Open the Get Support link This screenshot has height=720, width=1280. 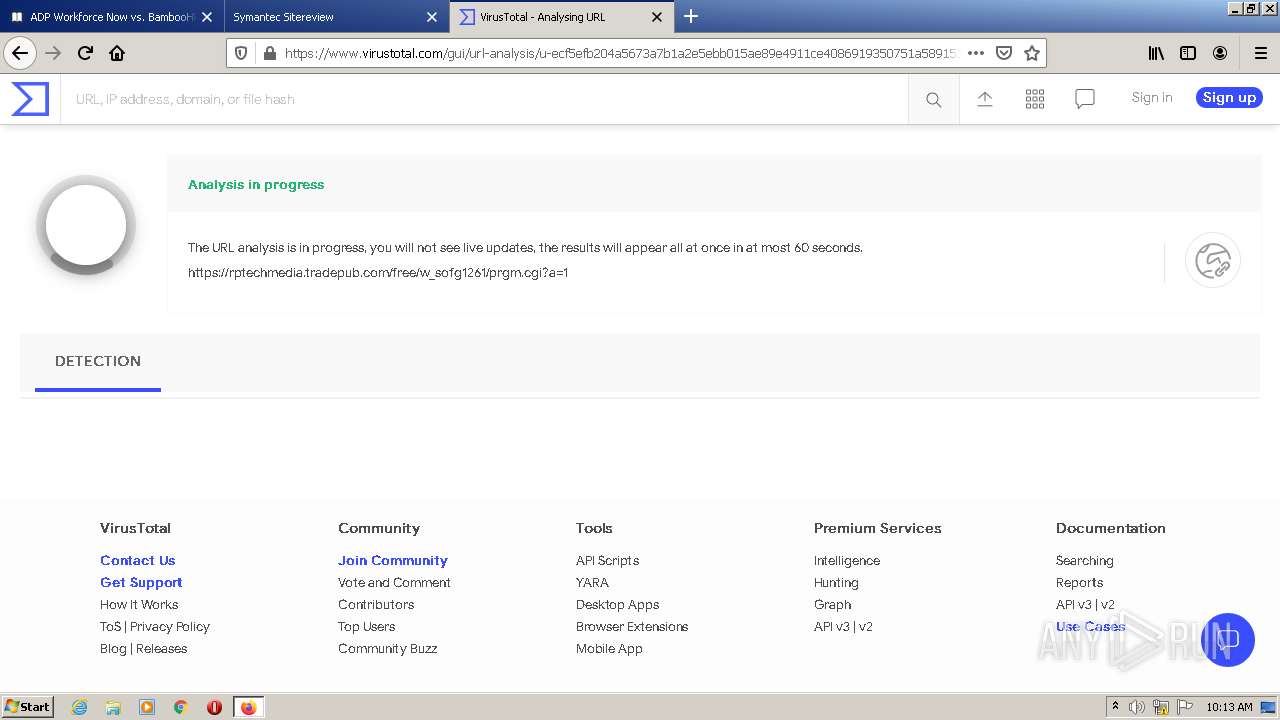point(141,582)
